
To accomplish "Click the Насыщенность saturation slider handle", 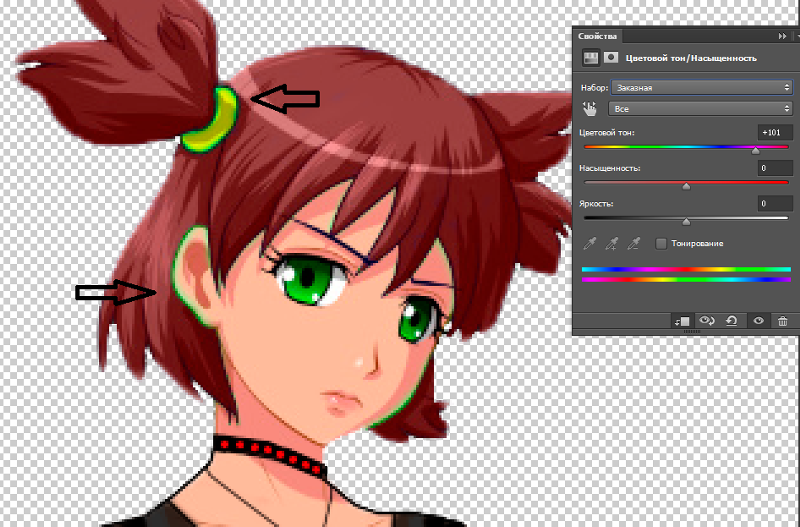I will click(x=686, y=186).
